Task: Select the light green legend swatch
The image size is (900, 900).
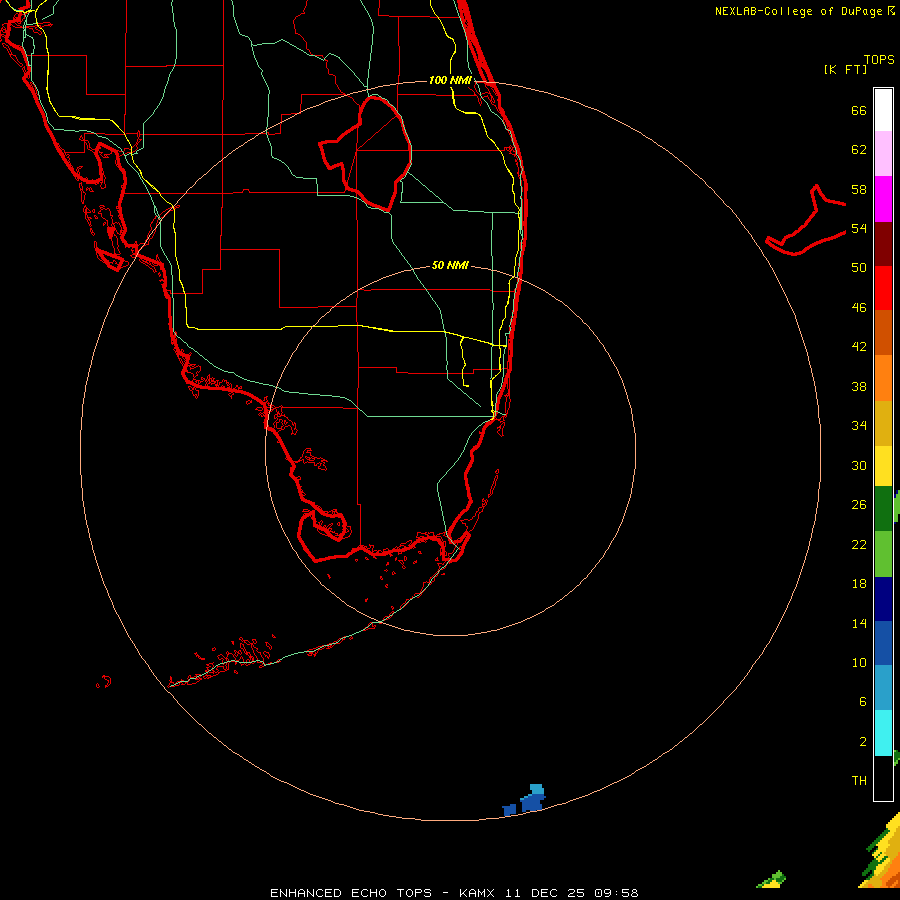Action: [883, 554]
